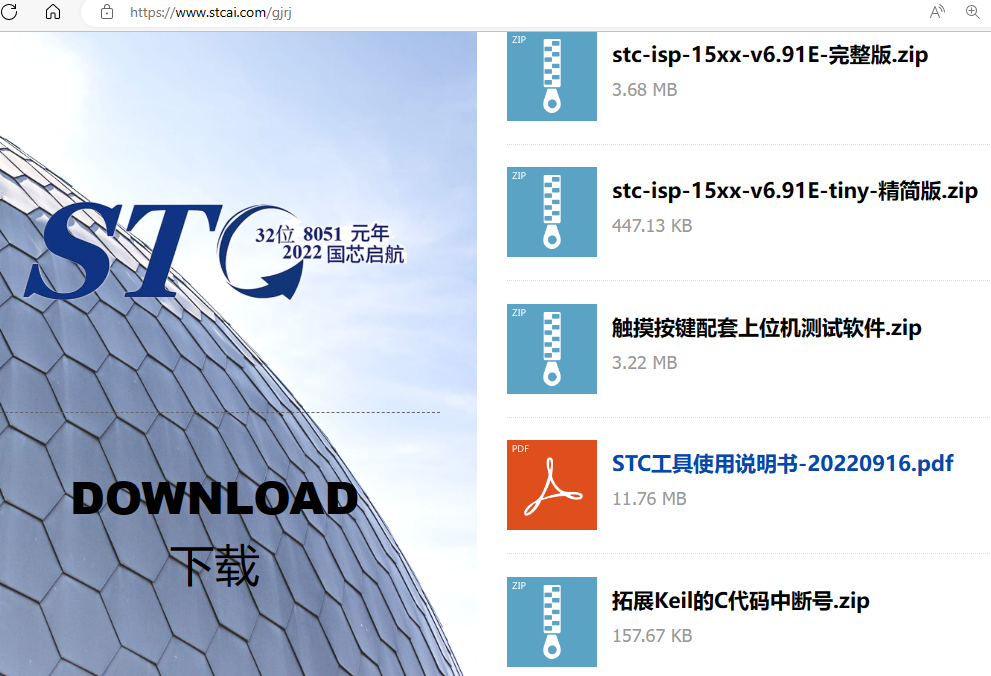Click the zoom magnifier icon in address bar
Screen dimensions: 991x676
pos(973,11)
